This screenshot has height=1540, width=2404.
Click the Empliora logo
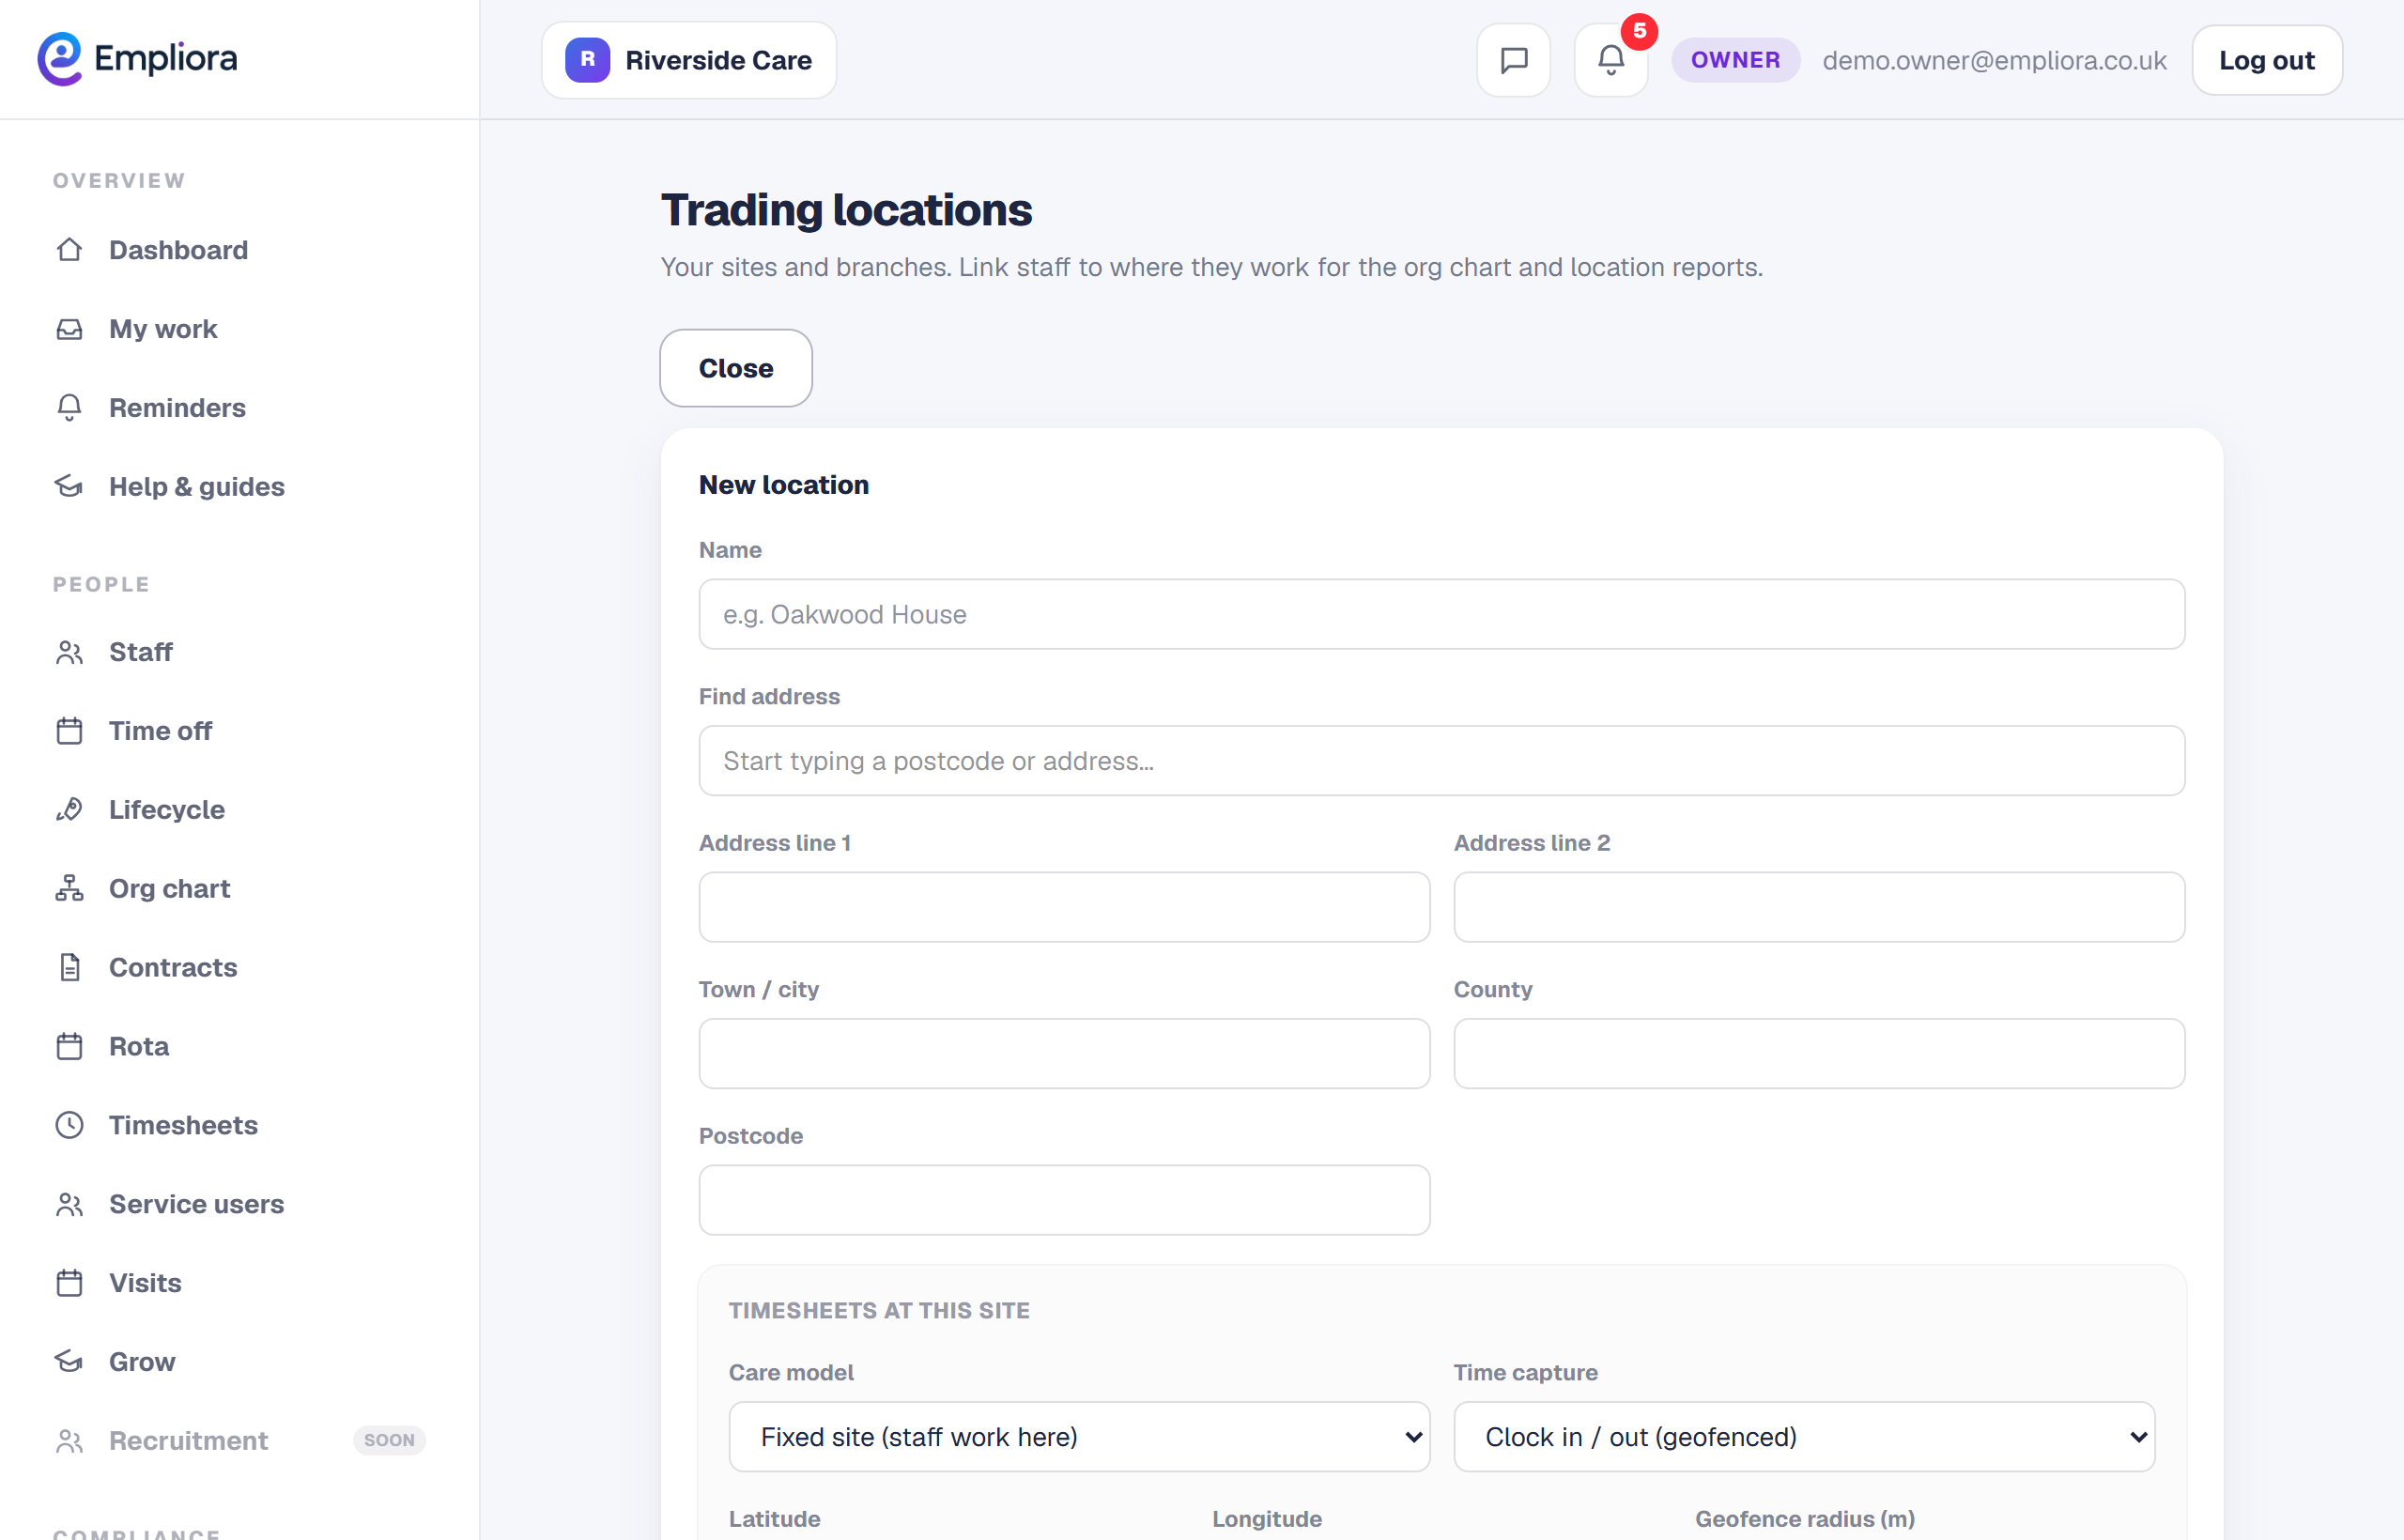[137, 59]
